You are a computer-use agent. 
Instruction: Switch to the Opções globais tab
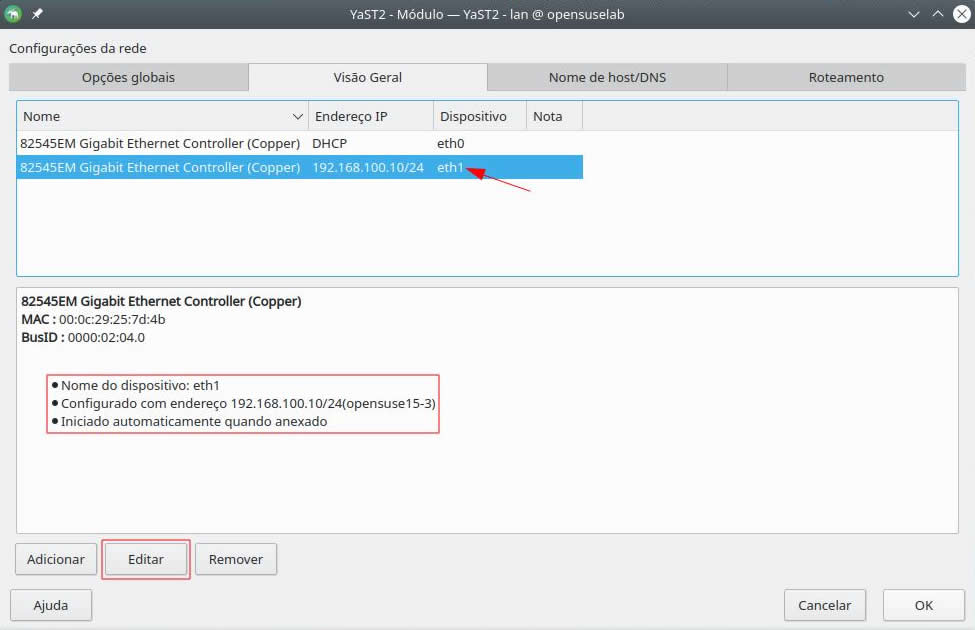(128, 77)
